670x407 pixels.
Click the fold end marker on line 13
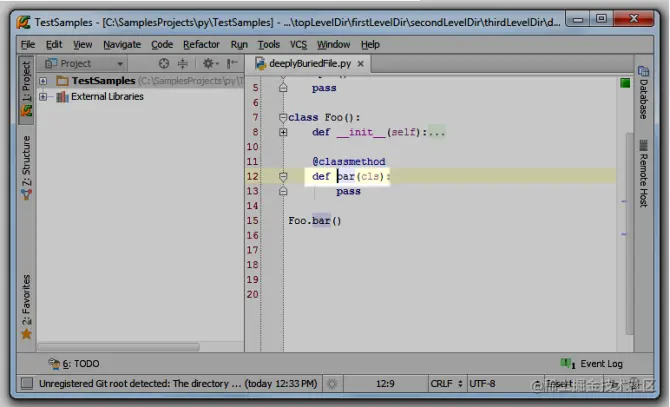point(283,191)
